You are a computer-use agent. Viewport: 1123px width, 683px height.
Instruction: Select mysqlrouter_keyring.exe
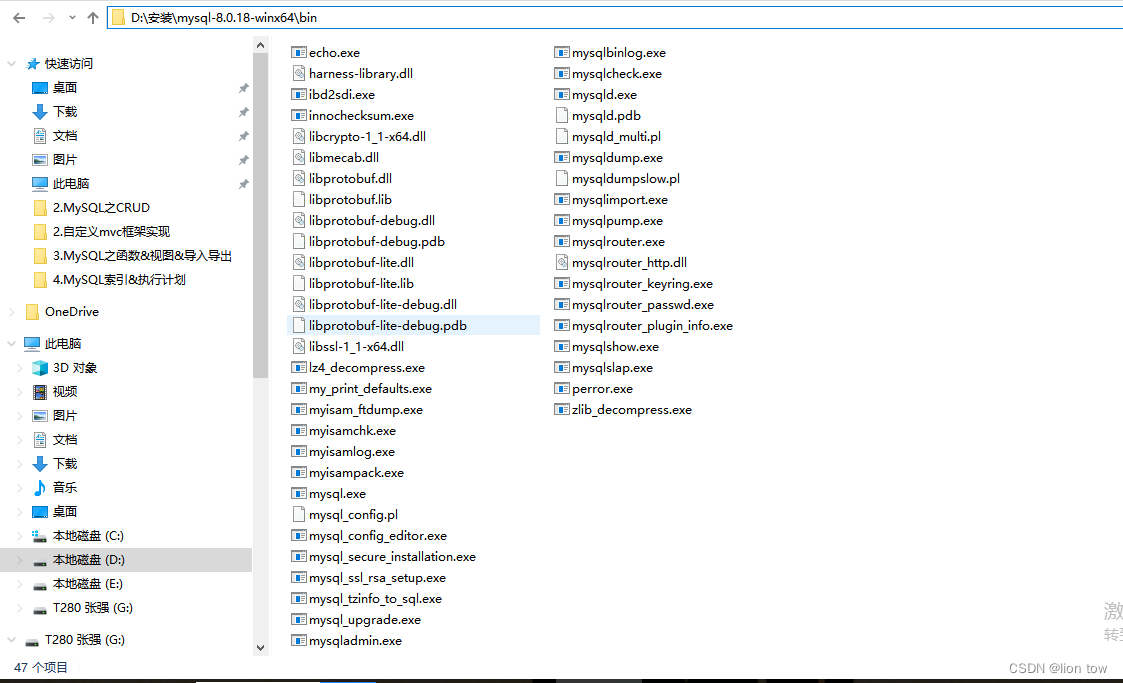pos(642,284)
